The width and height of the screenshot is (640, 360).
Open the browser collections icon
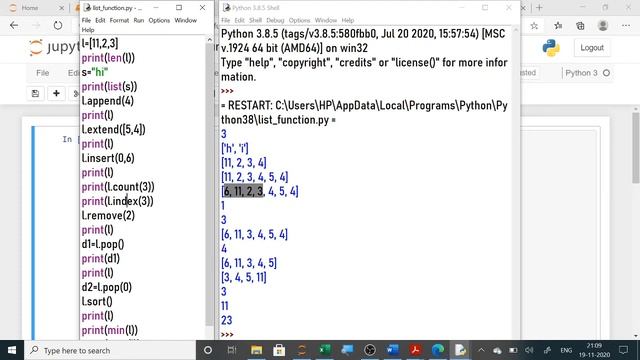tap(580, 26)
